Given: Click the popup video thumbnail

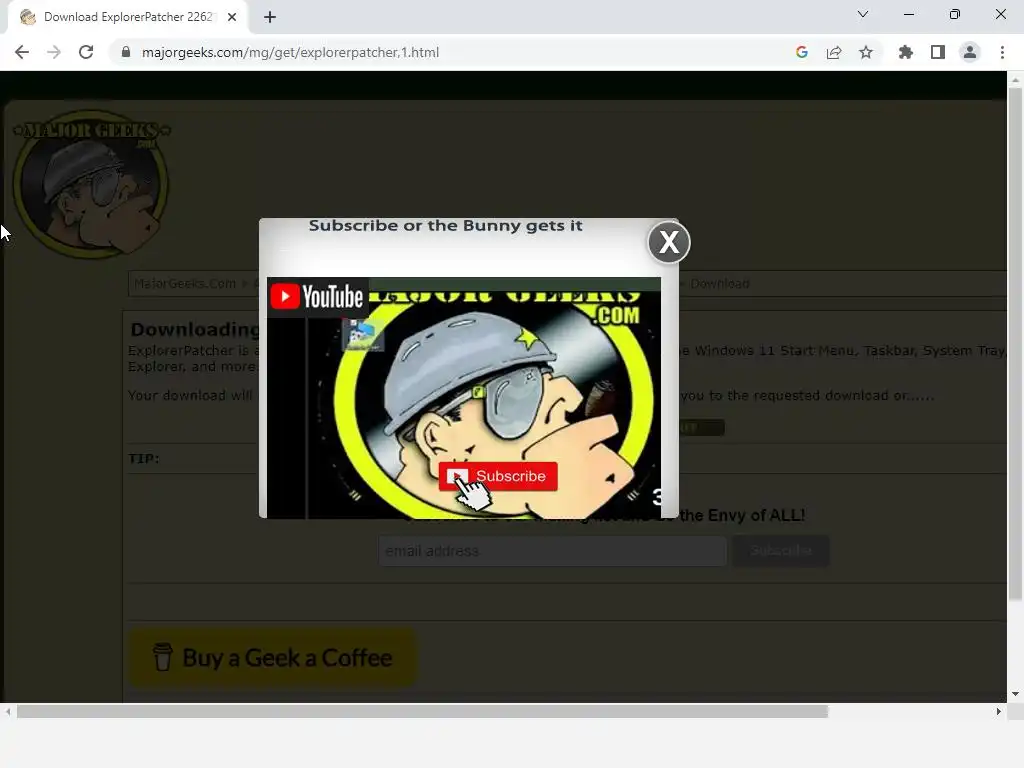Looking at the screenshot, I should (464, 398).
